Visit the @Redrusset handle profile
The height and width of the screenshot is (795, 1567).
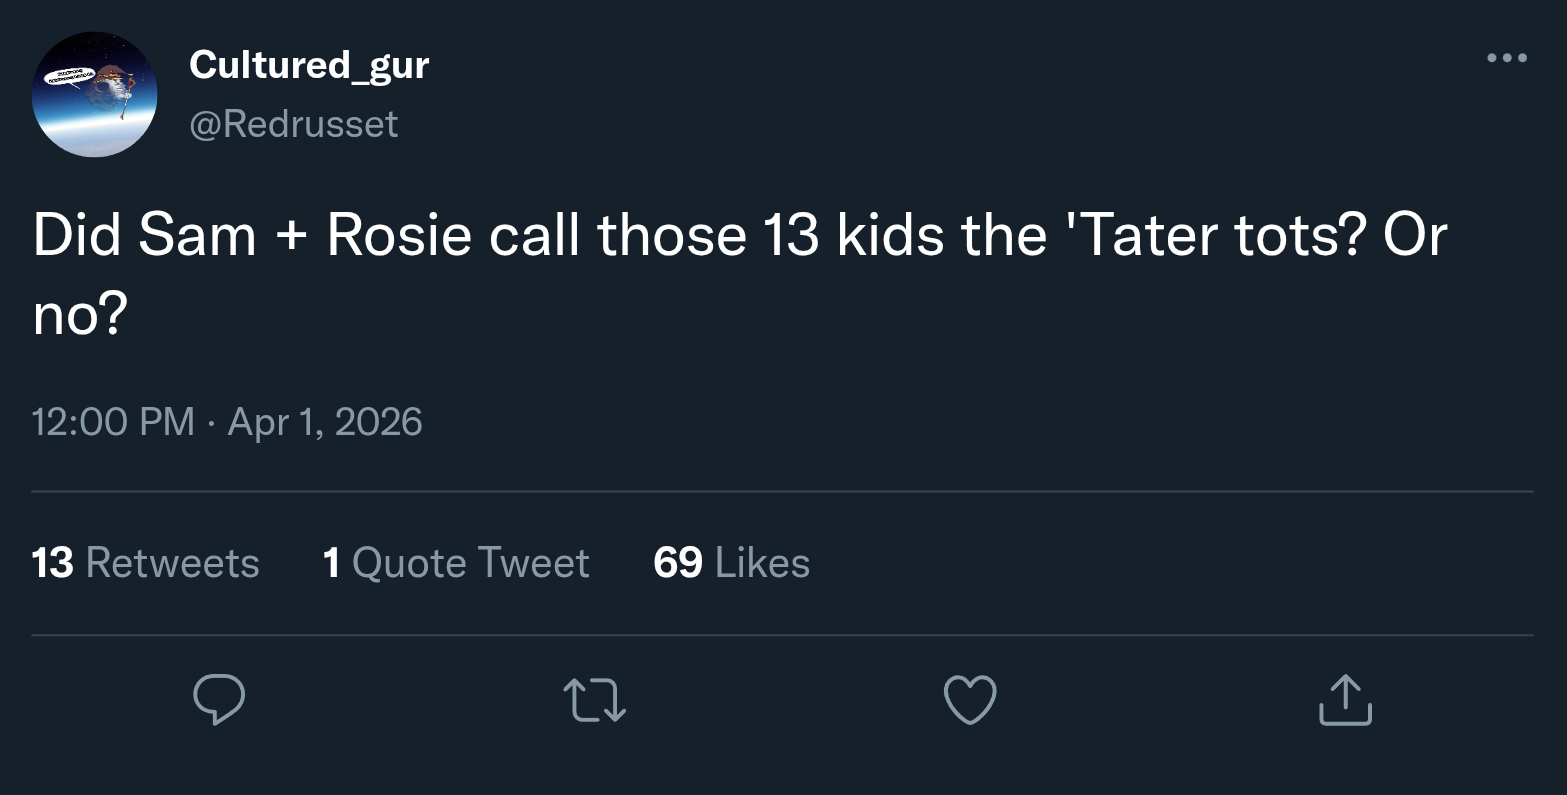293,124
